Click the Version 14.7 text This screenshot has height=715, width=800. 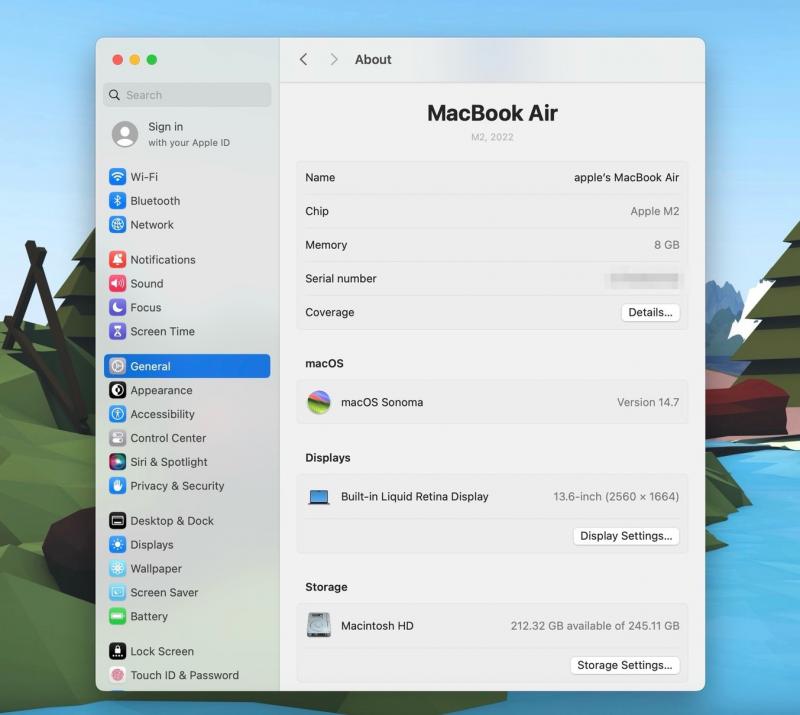coord(648,402)
